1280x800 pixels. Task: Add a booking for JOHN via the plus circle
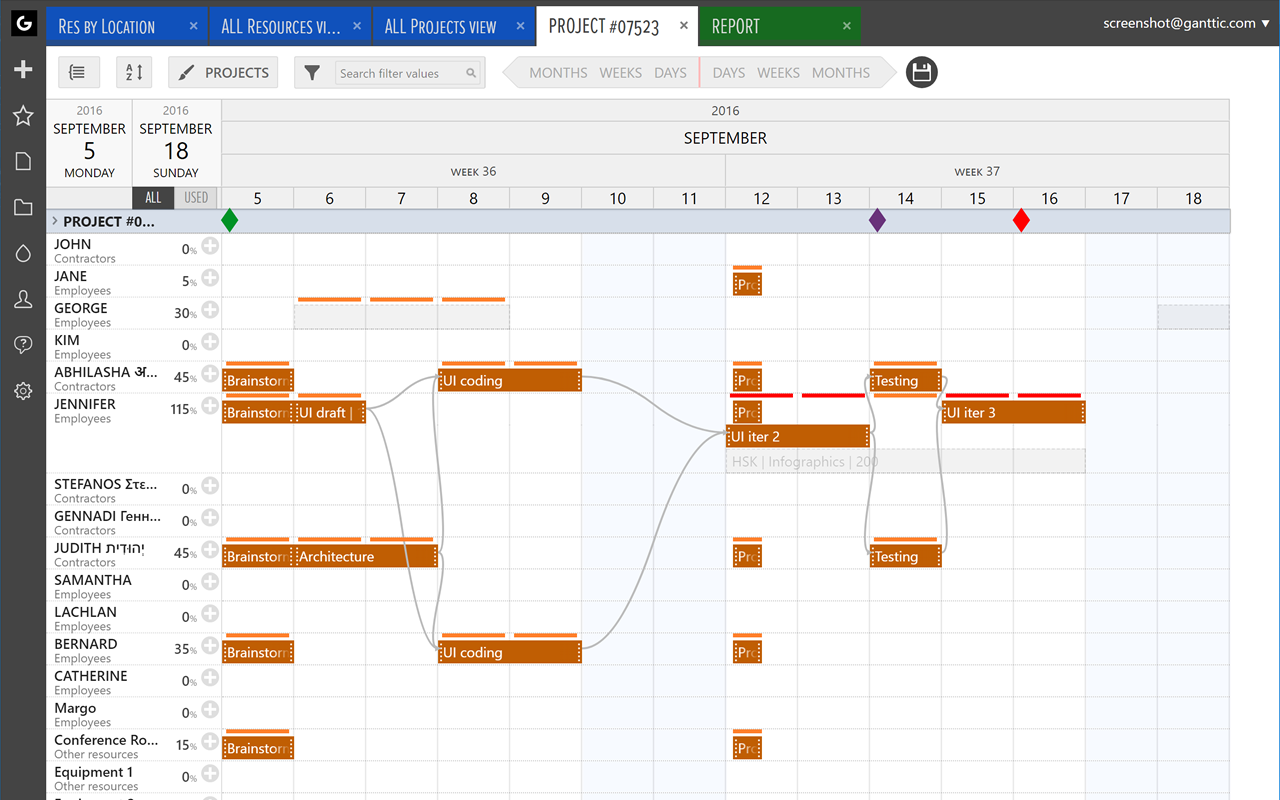[209, 245]
